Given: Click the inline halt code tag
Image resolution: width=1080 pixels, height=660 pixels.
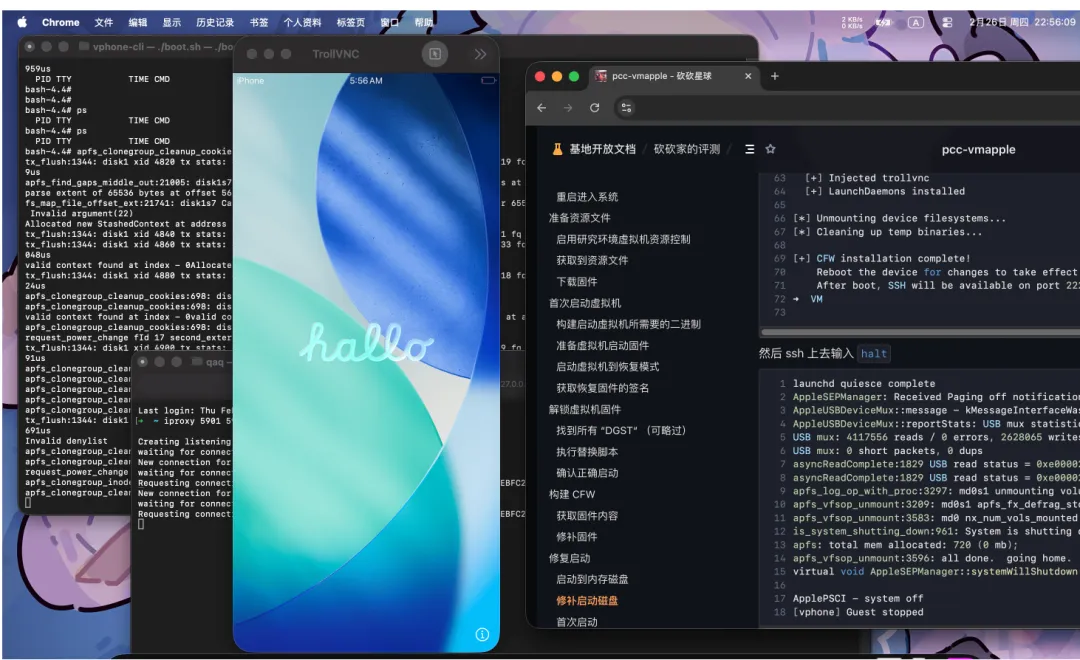Looking at the screenshot, I should tap(873, 353).
